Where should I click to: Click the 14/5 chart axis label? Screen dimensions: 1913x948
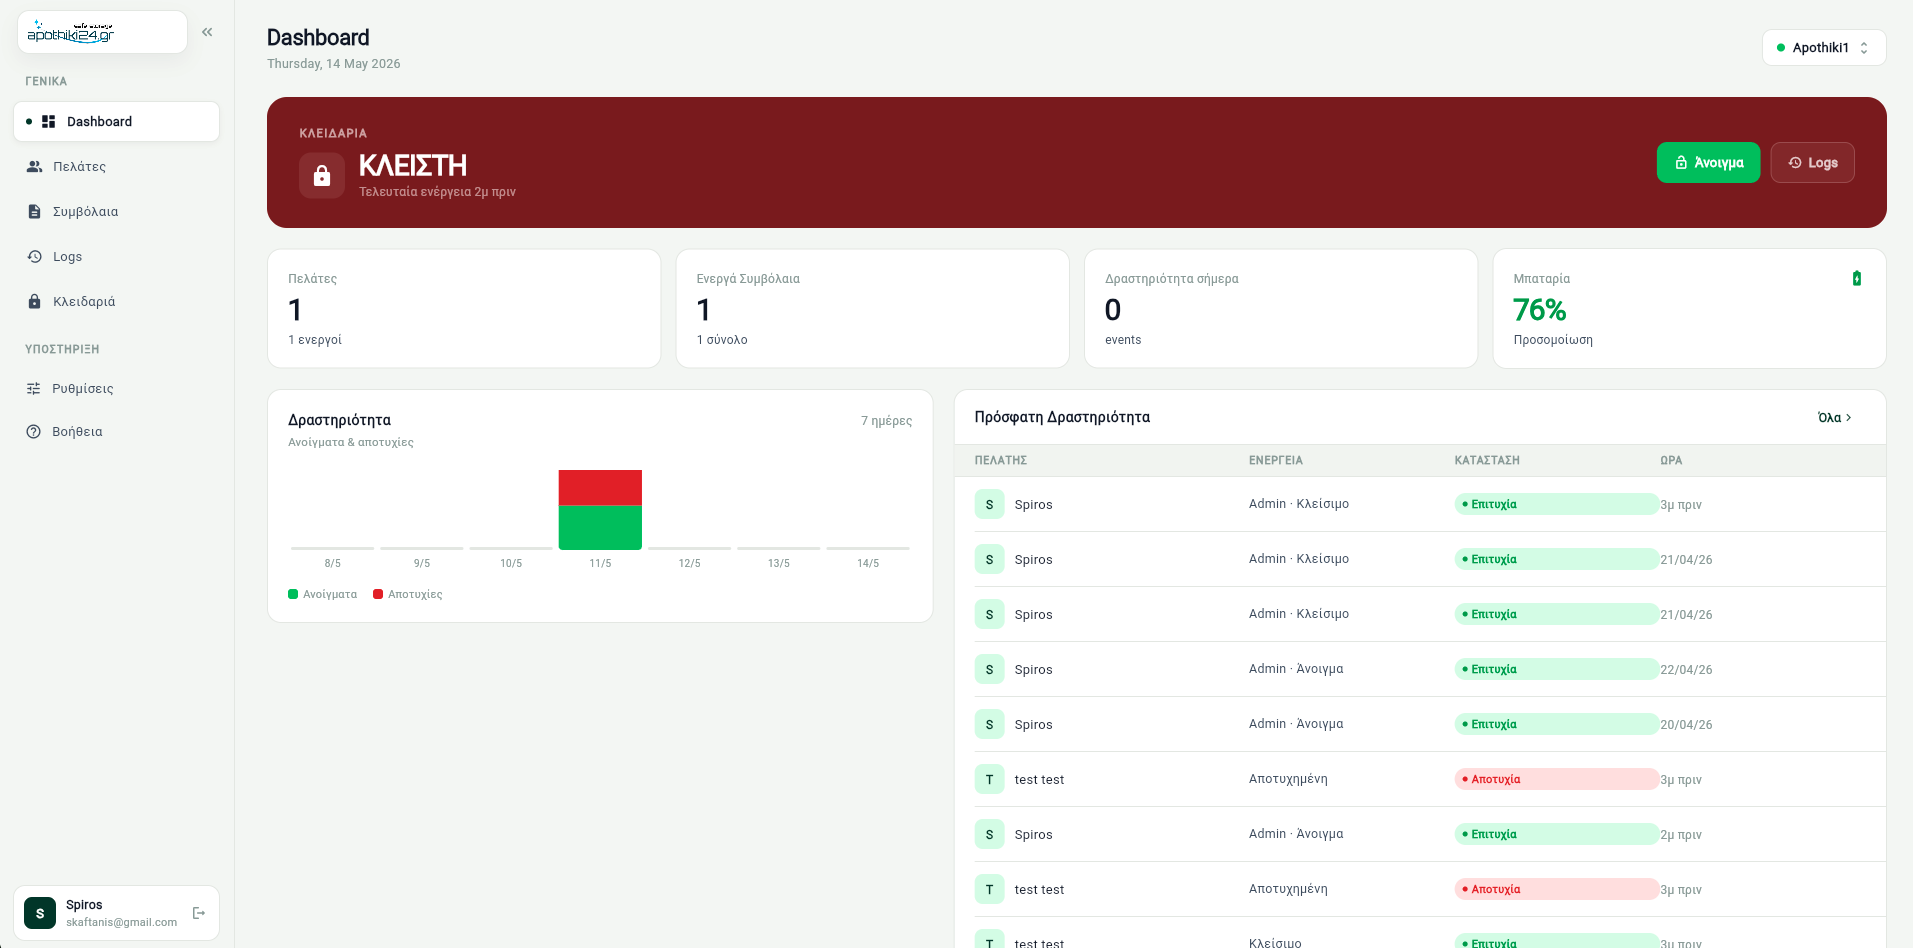tap(868, 564)
